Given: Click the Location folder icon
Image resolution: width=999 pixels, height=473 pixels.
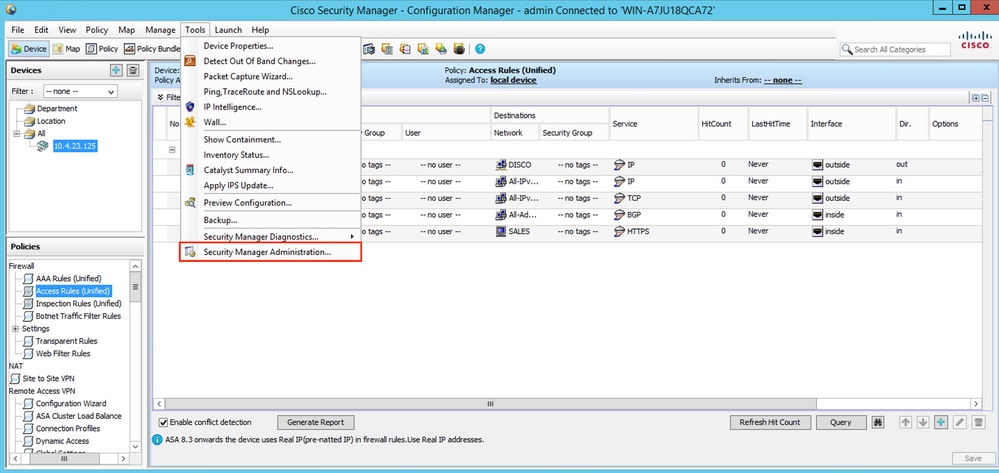Looking at the screenshot, I should (29, 120).
